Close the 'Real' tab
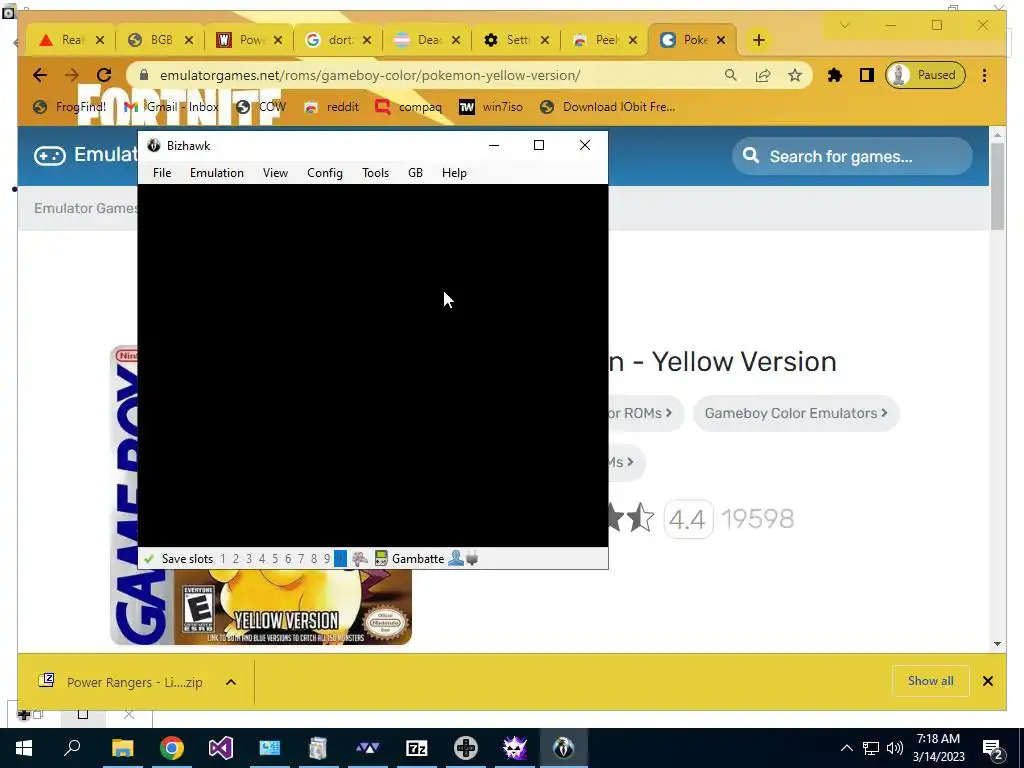The image size is (1024, 768). pos(100,40)
